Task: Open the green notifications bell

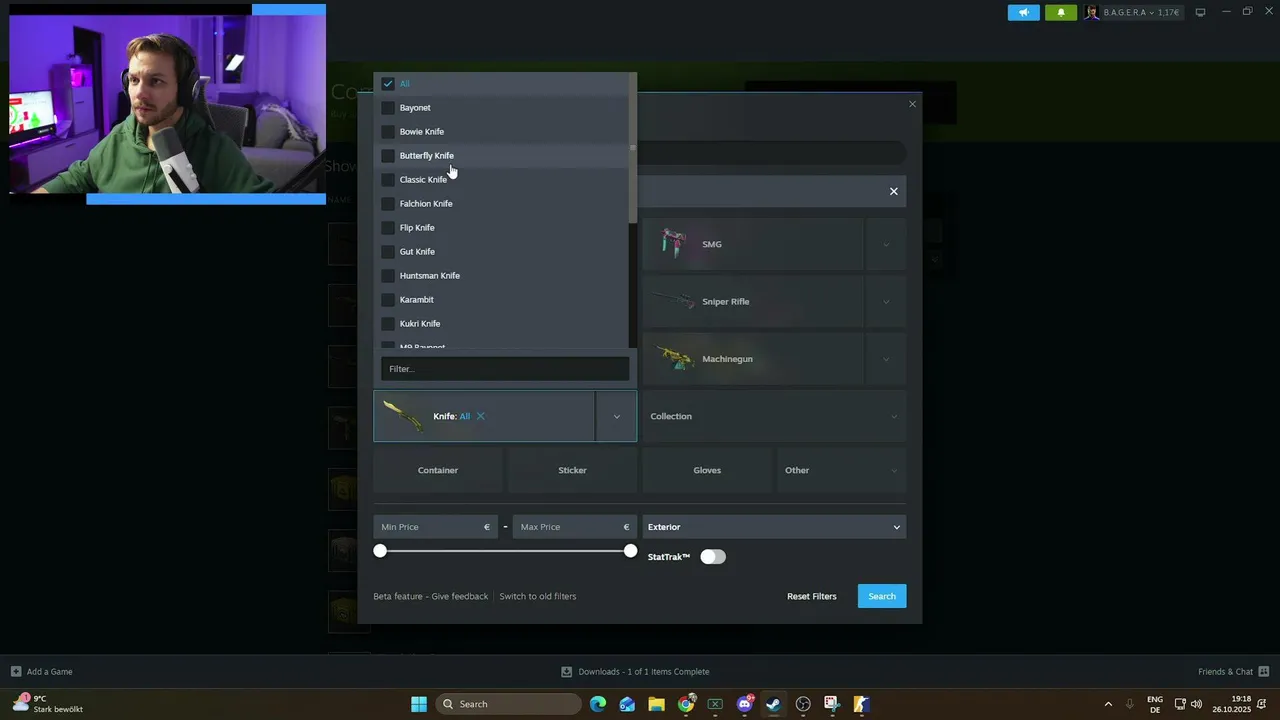Action: click(x=1061, y=13)
